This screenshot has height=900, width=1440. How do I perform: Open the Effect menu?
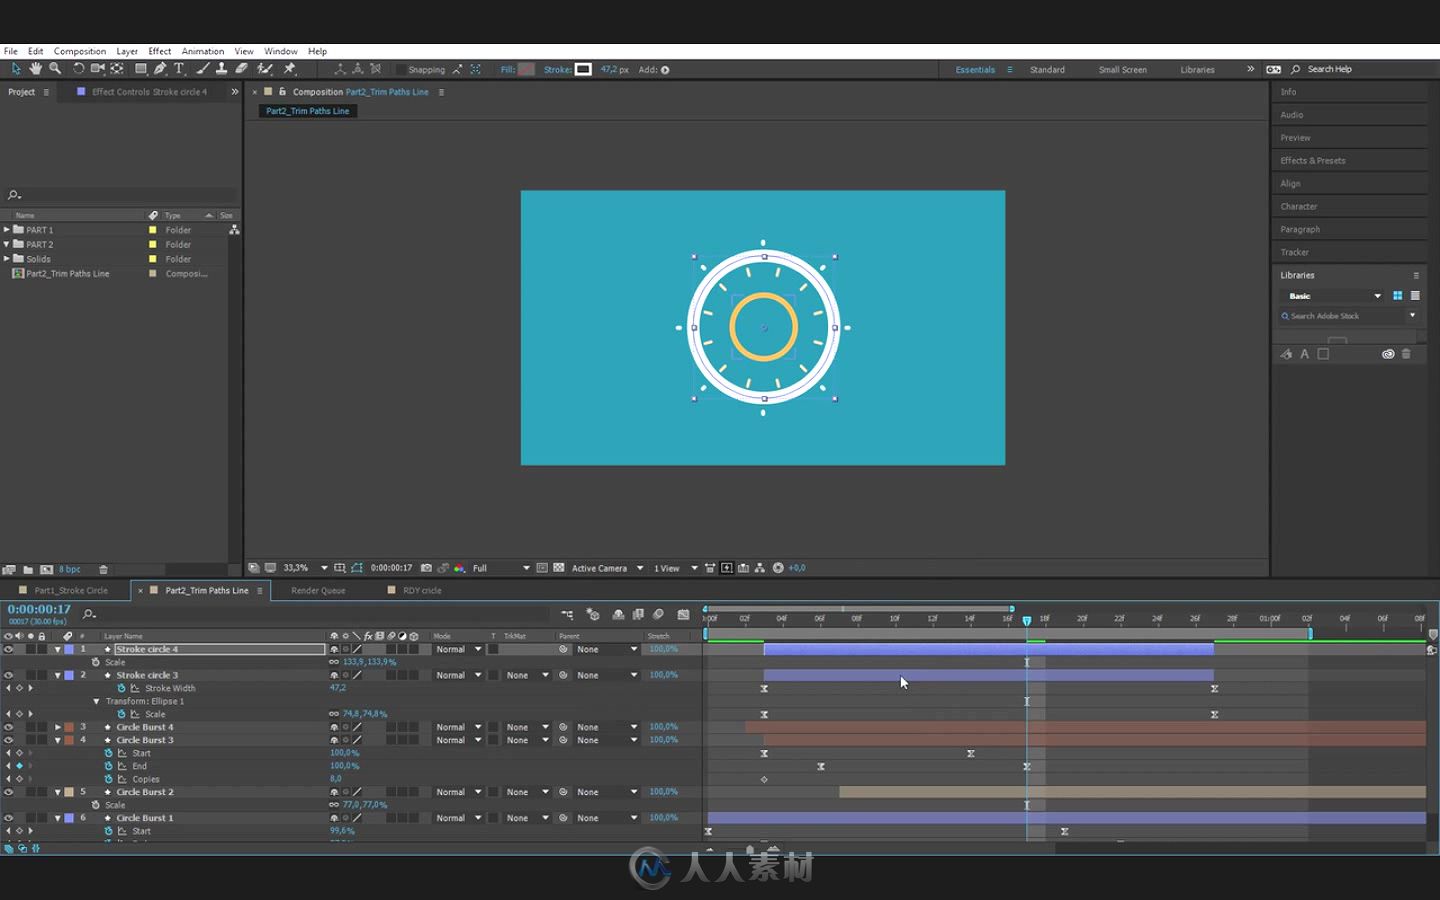160,51
